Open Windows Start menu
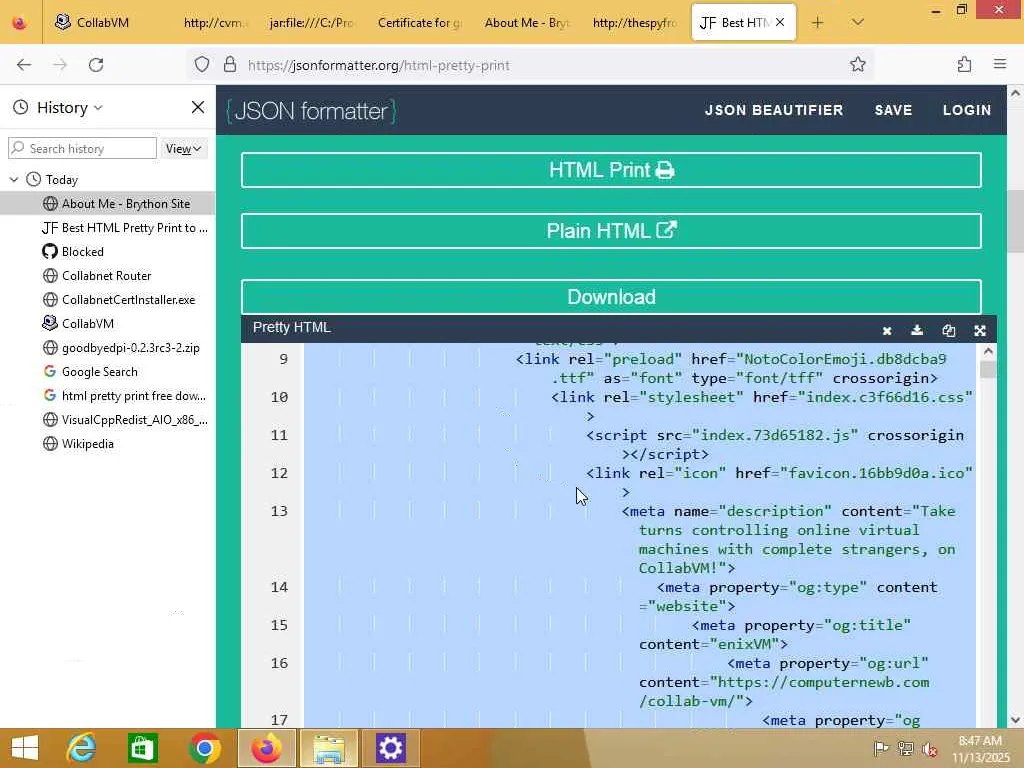The height and width of the screenshot is (768, 1024). 25,748
